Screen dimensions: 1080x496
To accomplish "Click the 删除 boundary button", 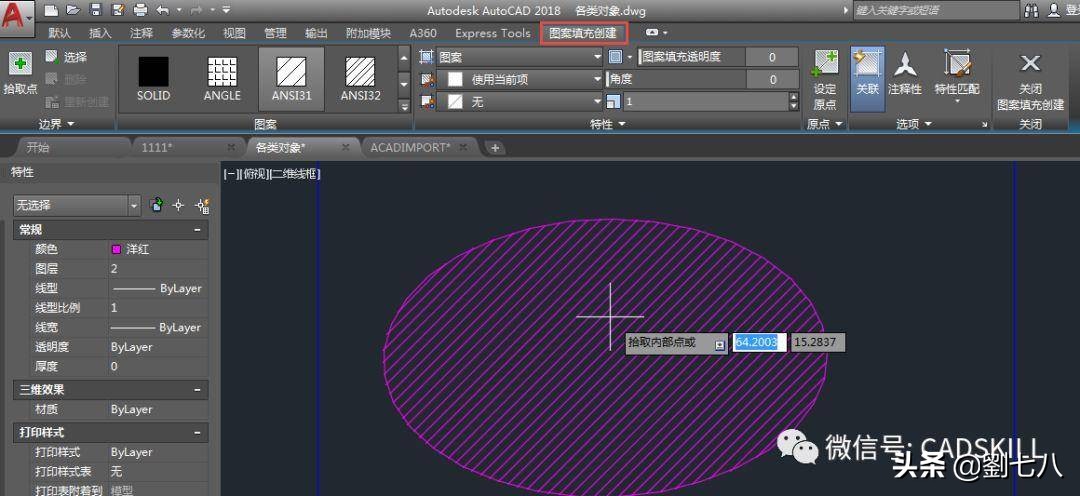I will point(66,79).
